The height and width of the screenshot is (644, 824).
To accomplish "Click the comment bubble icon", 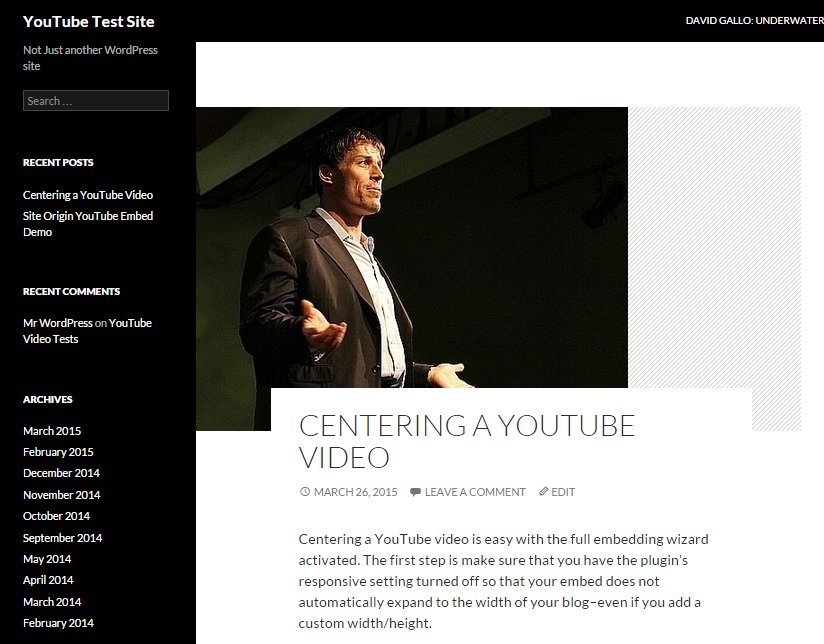I will (x=415, y=492).
